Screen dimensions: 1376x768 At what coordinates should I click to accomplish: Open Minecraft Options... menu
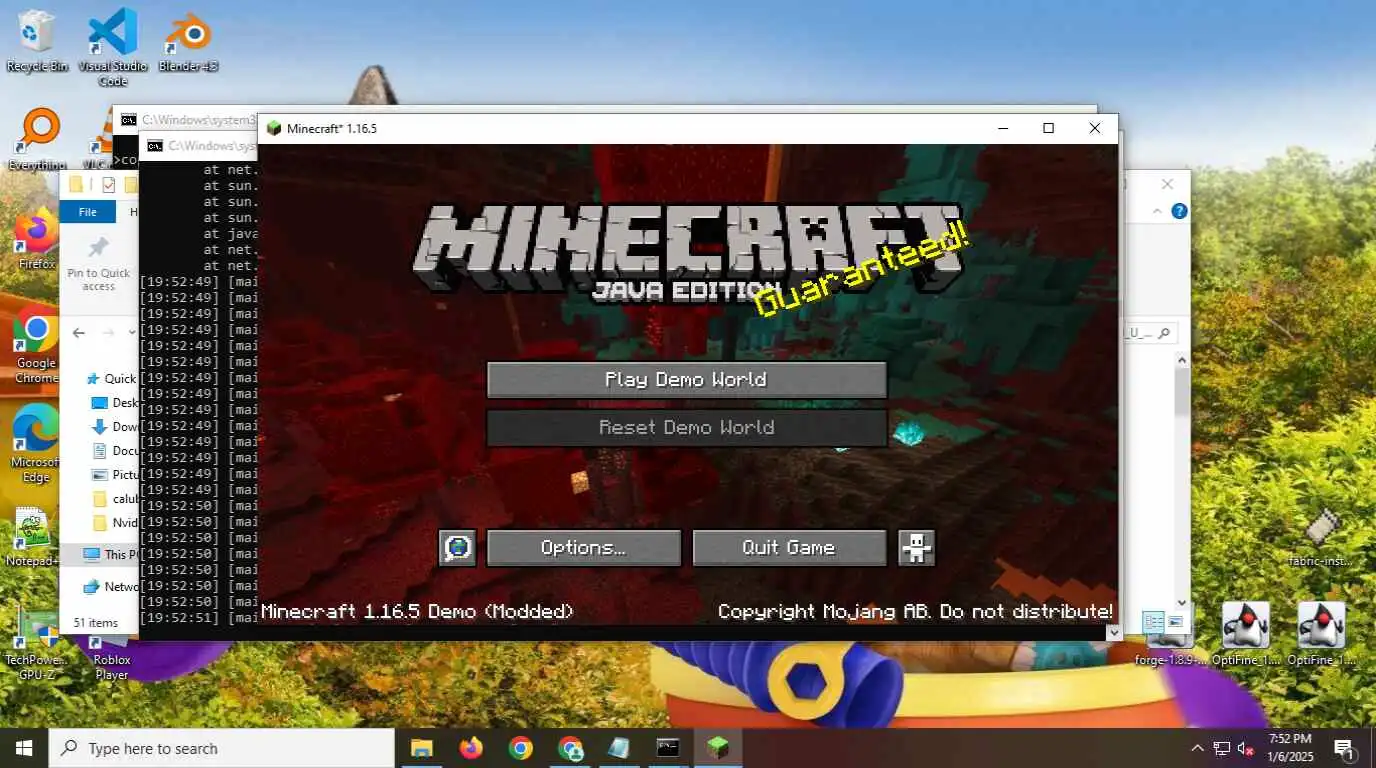583,548
